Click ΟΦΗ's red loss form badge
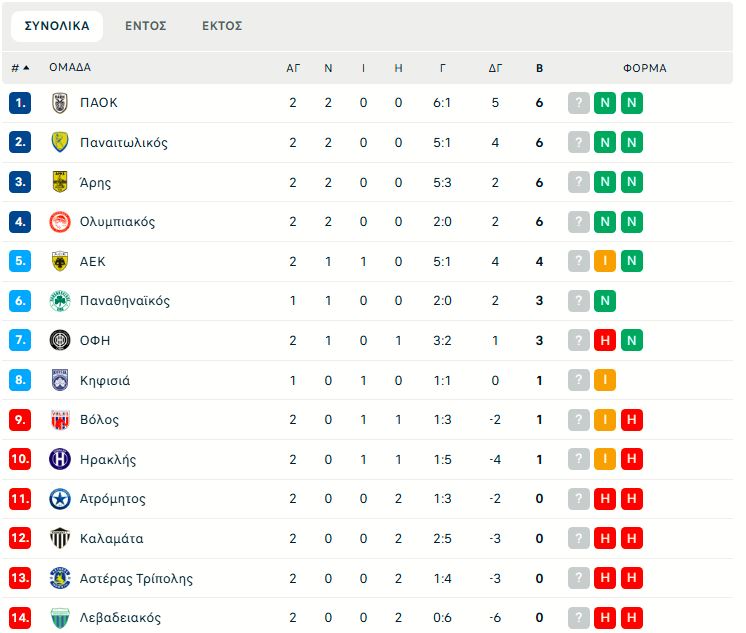The width and height of the screenshot is (746, 633). pos(605,340)
